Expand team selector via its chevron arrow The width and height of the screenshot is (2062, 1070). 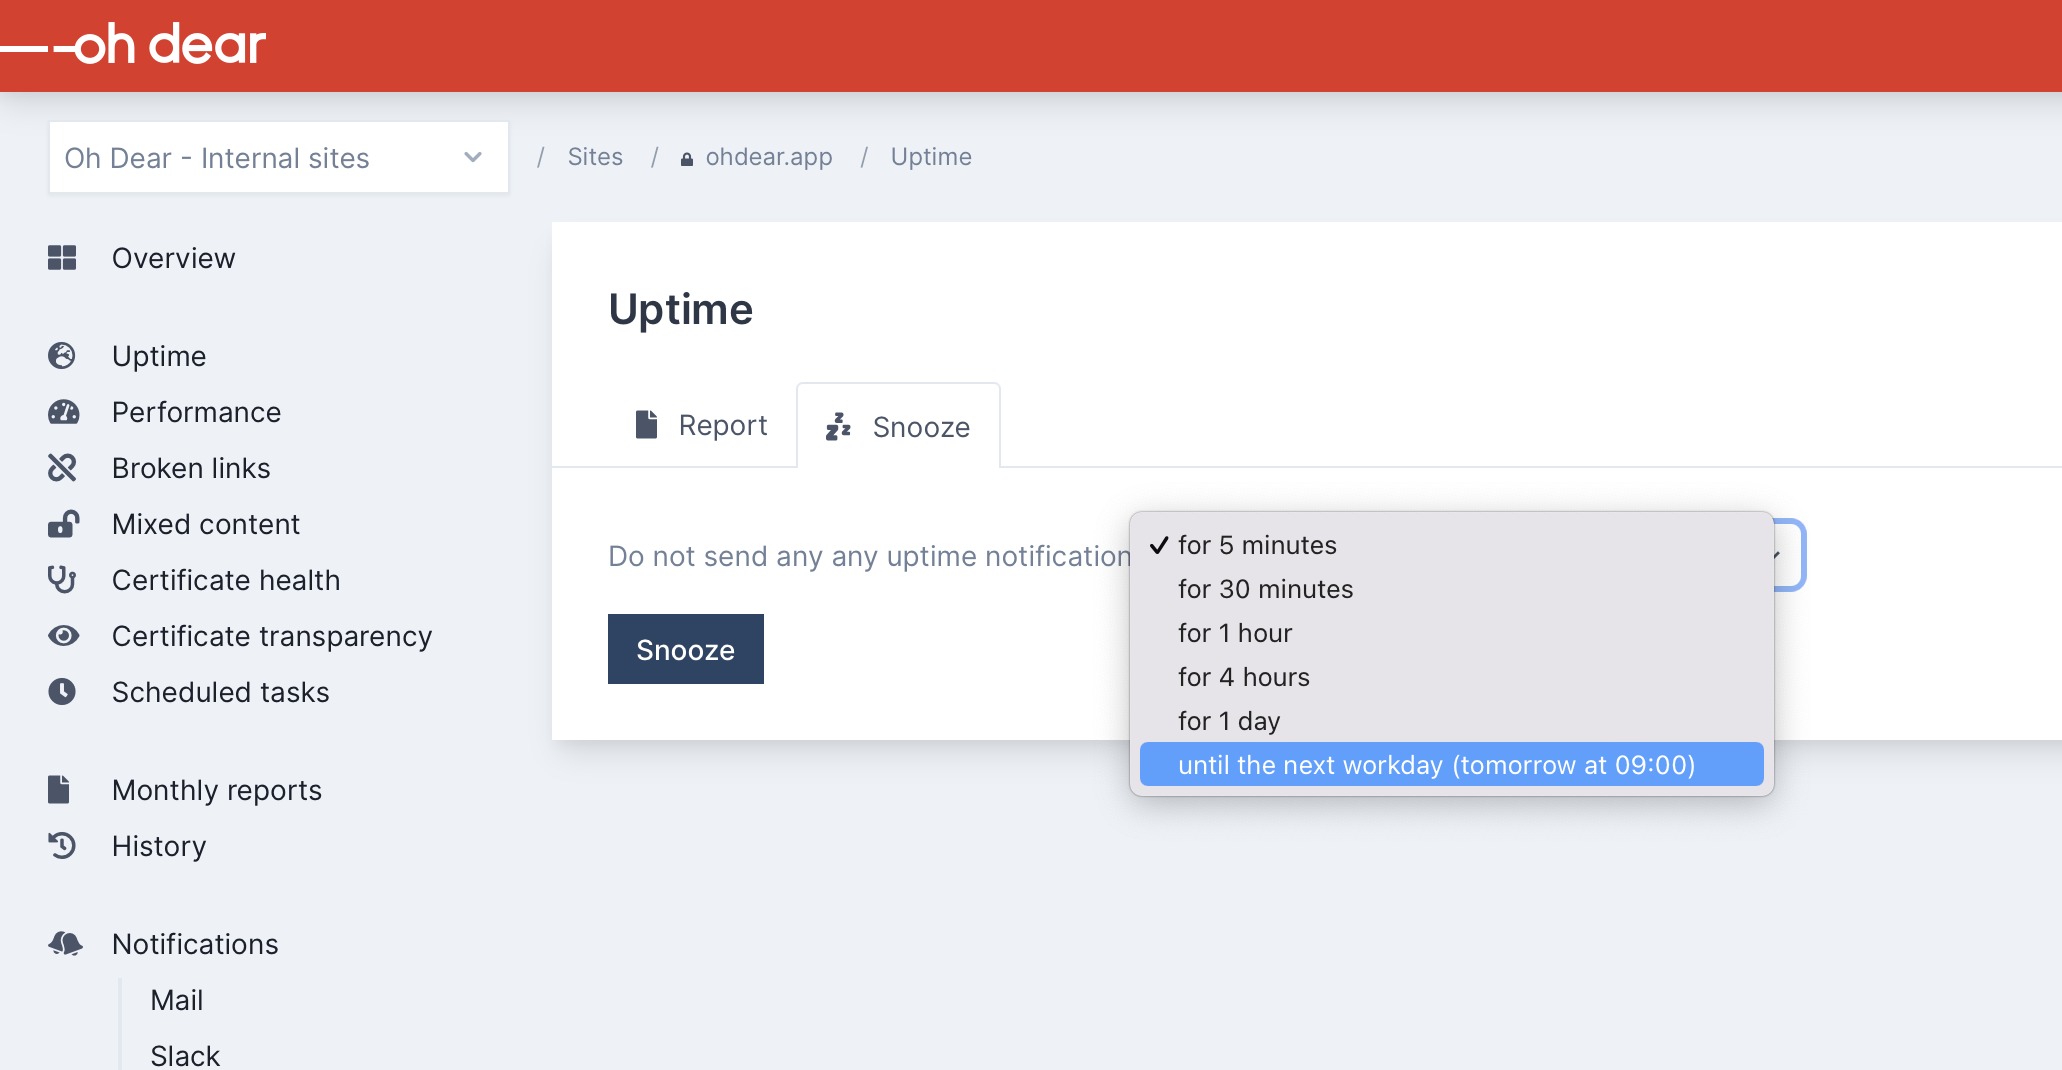click(x=473, y=158)
